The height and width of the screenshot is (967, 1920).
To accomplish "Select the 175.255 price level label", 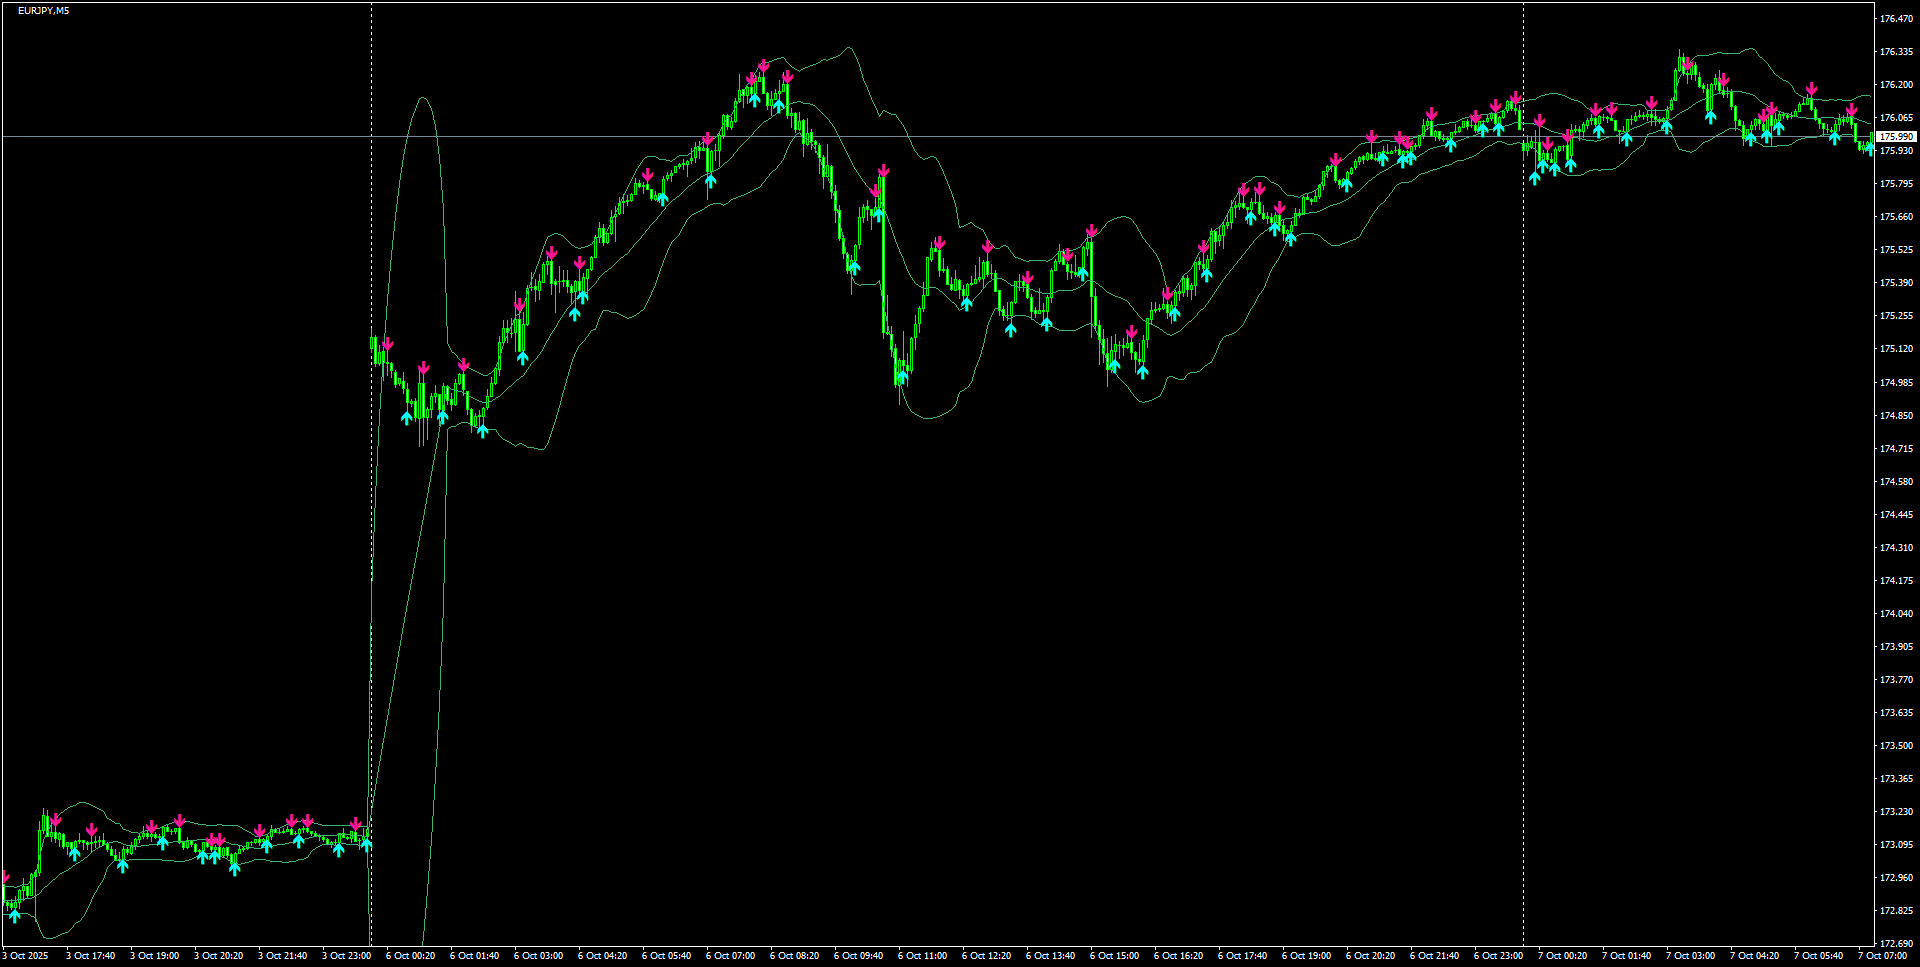I will pyautogui.click(x=1897, y=316).
